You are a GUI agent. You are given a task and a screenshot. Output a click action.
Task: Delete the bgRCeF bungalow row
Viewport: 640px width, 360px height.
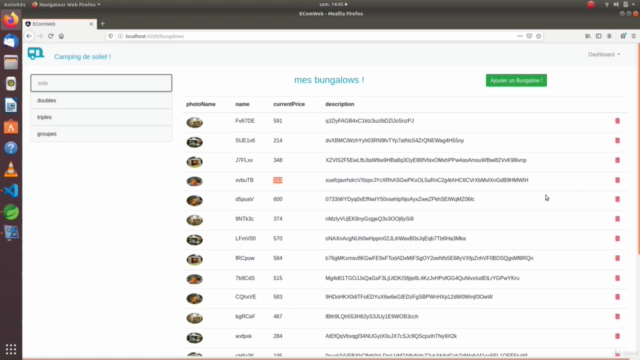click(x=617, y=316)
